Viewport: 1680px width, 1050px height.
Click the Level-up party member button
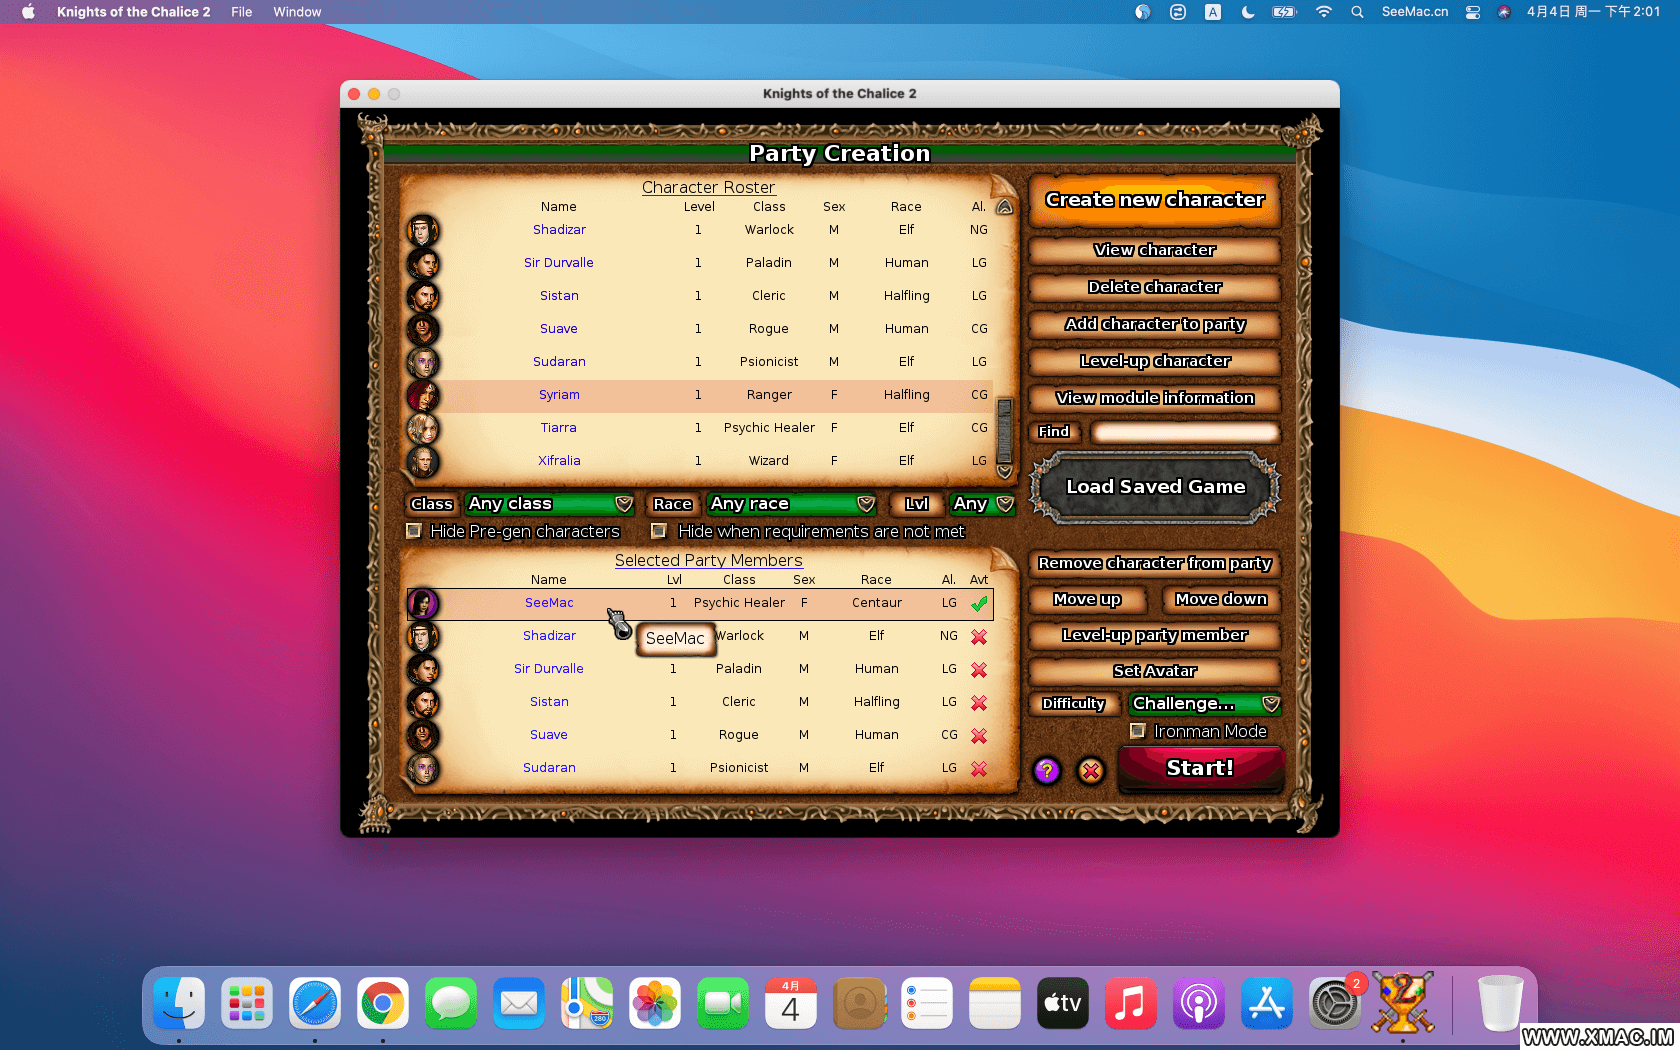[x=1155, y=635]
